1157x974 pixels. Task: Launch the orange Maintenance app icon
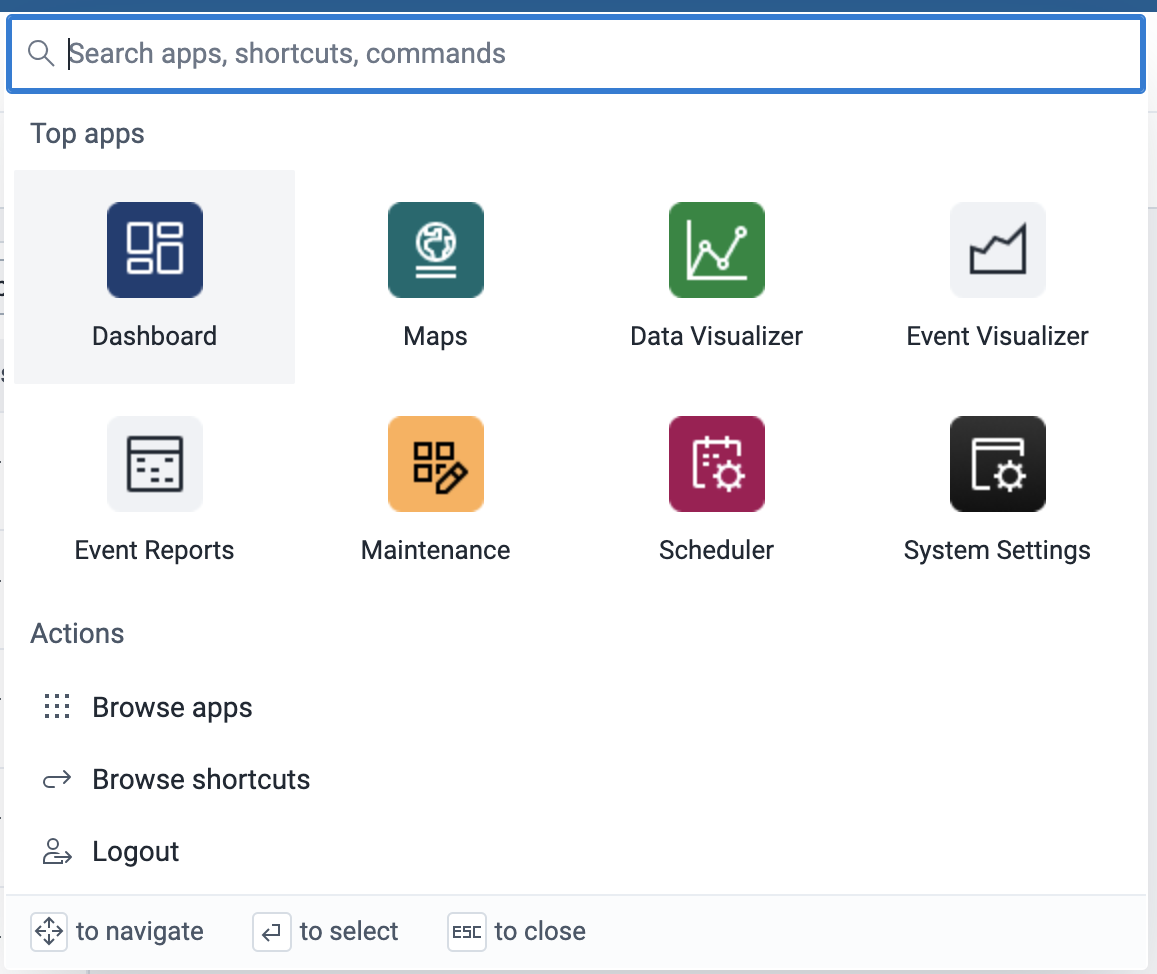436,464
